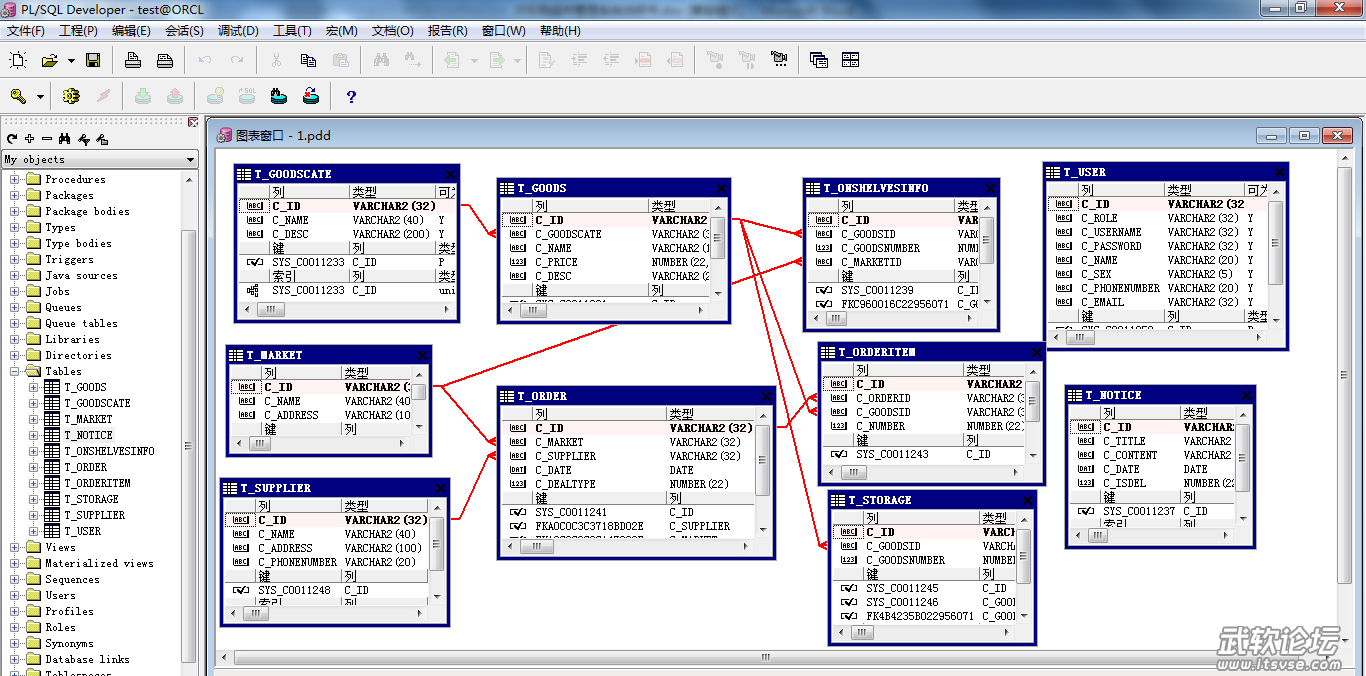Click the plus icon in object browser toolbar

pos(30,139)
